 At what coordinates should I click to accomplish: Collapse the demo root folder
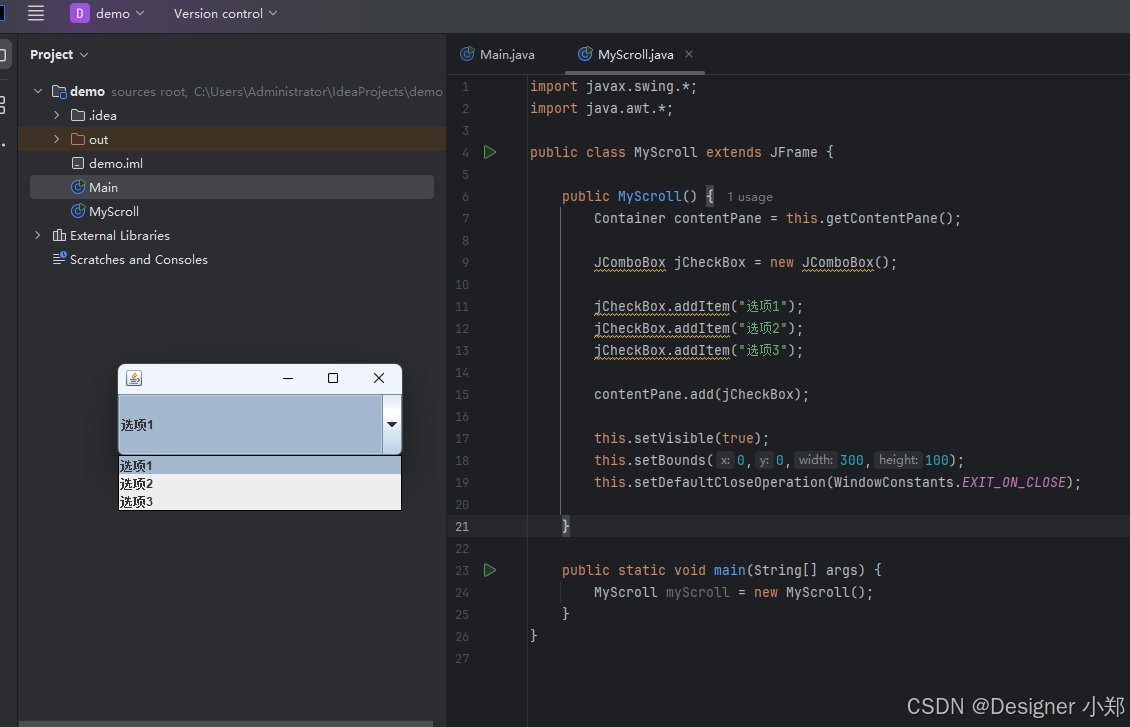point(37,92)
